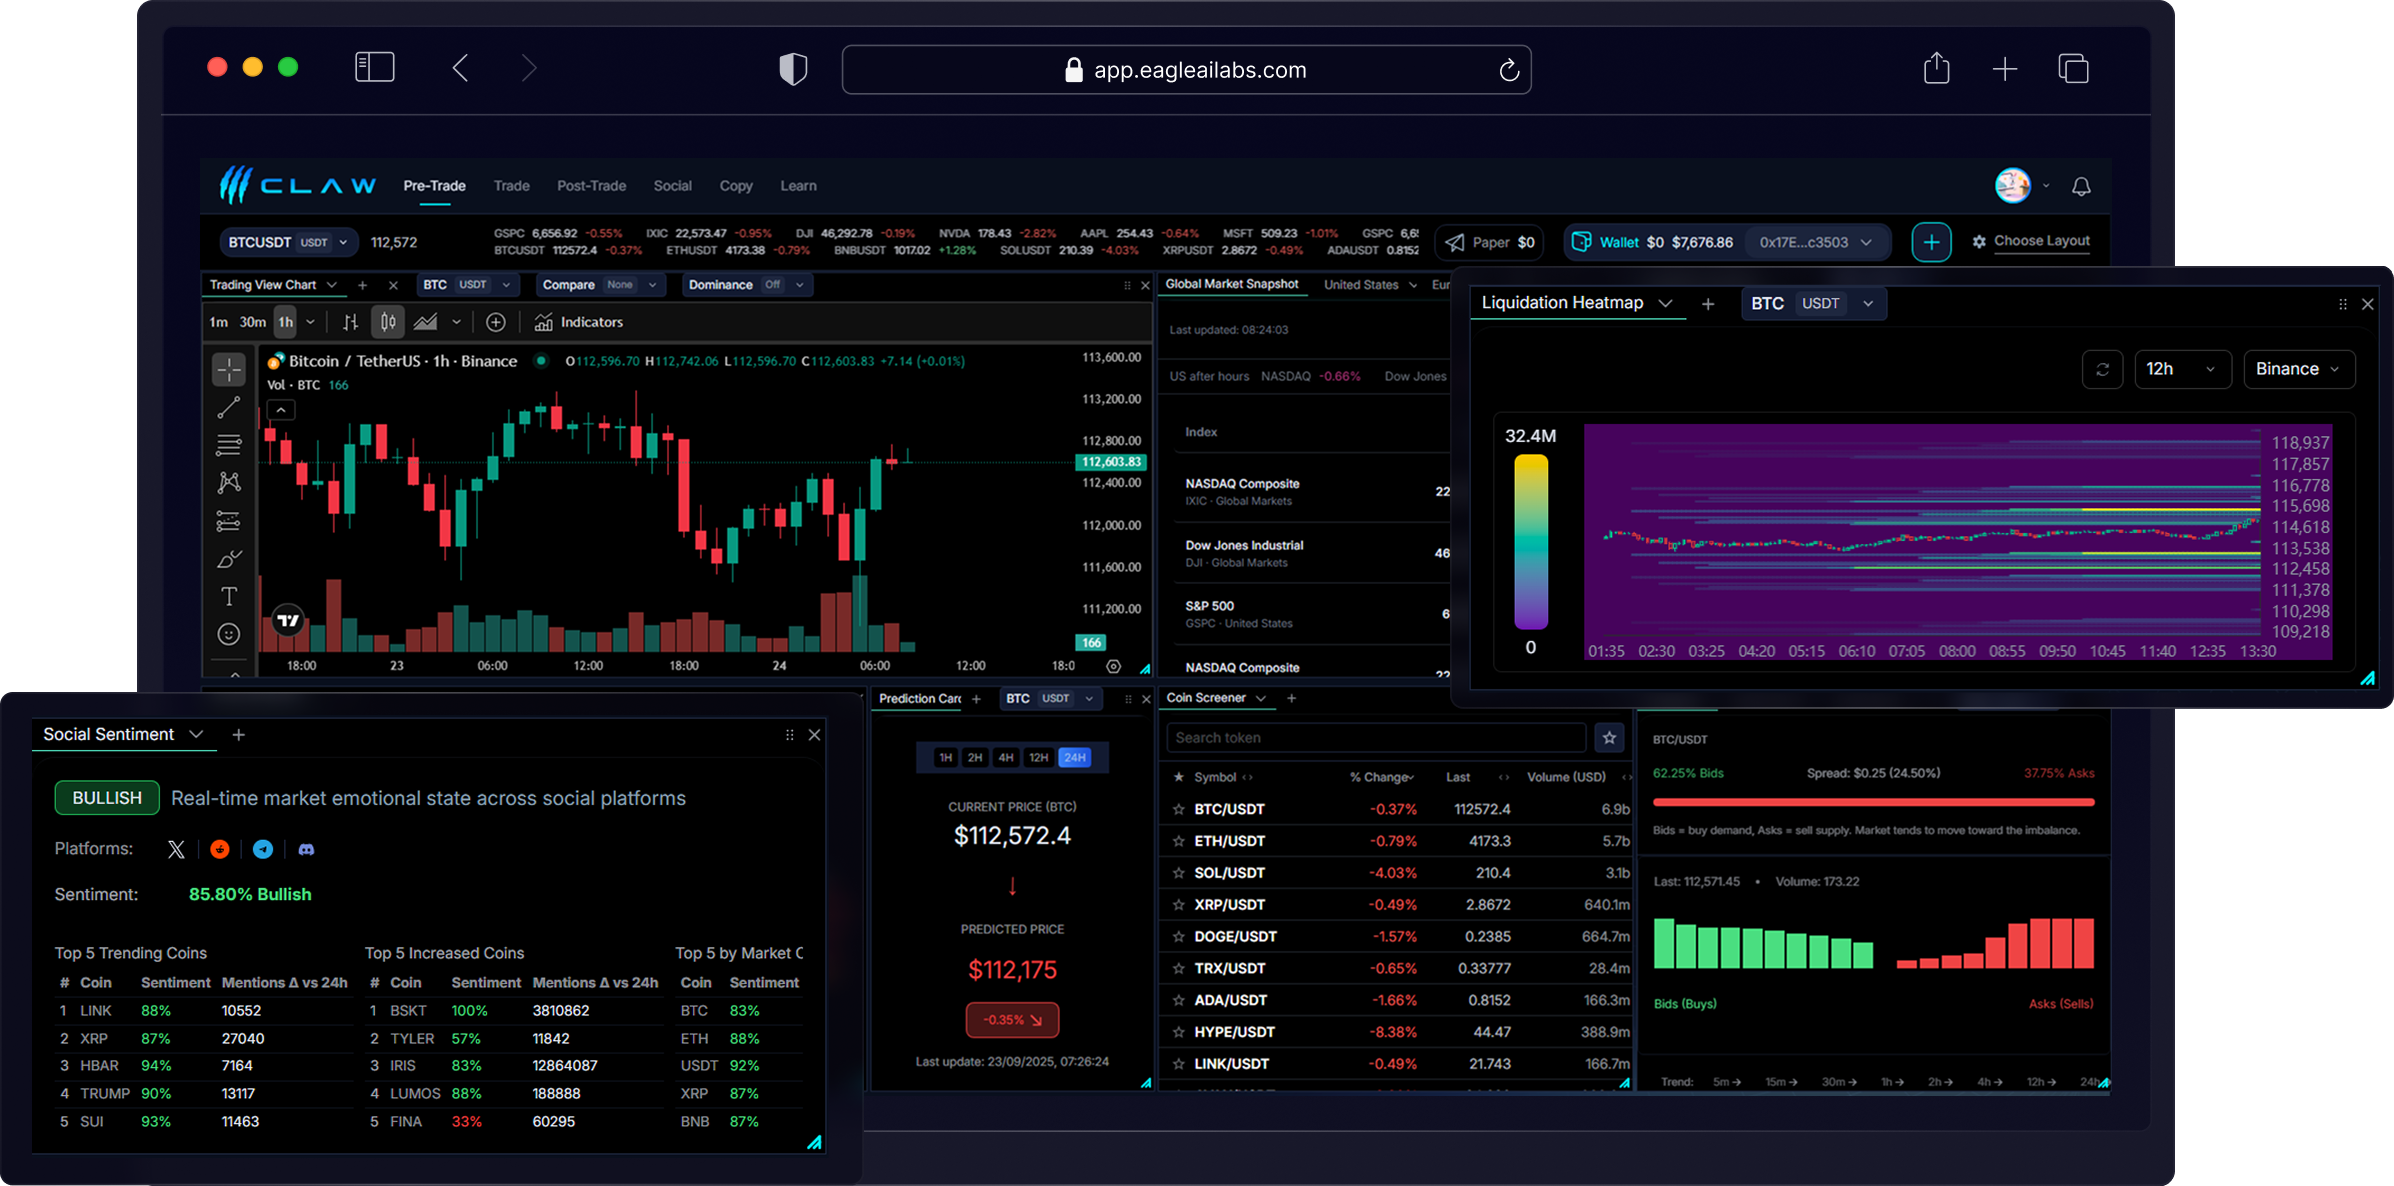
Task: Expand the Binance exchange selector on the heatmap
Action: click(x=2299, y=369)
